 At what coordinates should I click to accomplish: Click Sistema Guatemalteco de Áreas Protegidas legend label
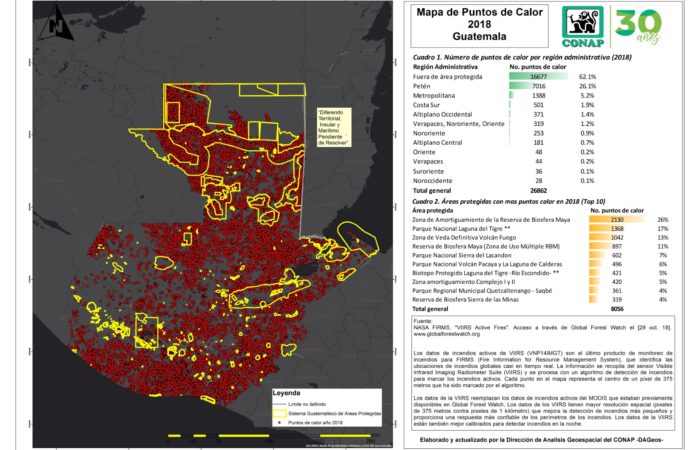tap(334, 413)
